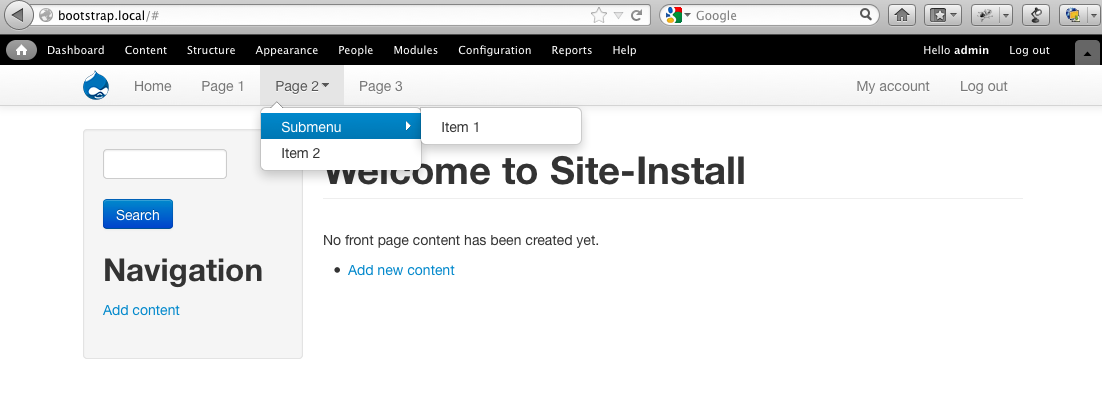Go to Home in site navbar
The image size is (1102, 398).
153,86
